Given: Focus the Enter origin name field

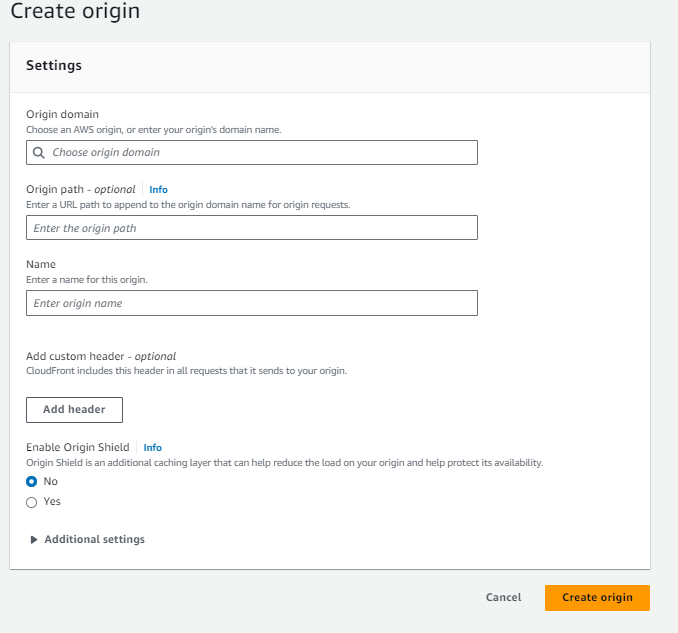Looking at the screenshot, I should [x=252, y=303].
